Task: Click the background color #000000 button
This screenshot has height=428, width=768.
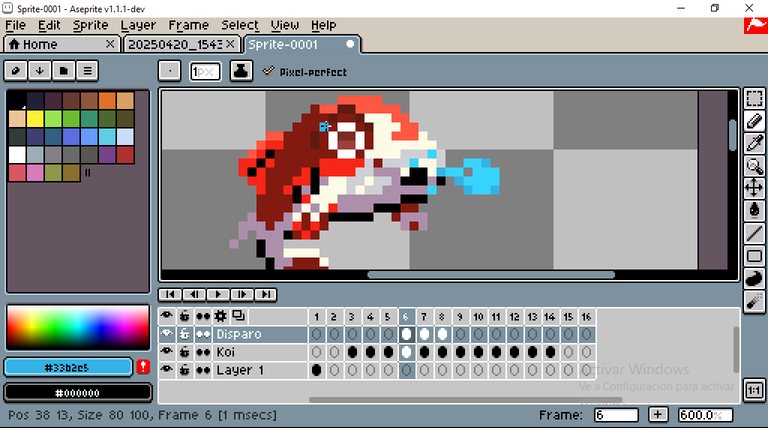Action: (x=78, y=393)
